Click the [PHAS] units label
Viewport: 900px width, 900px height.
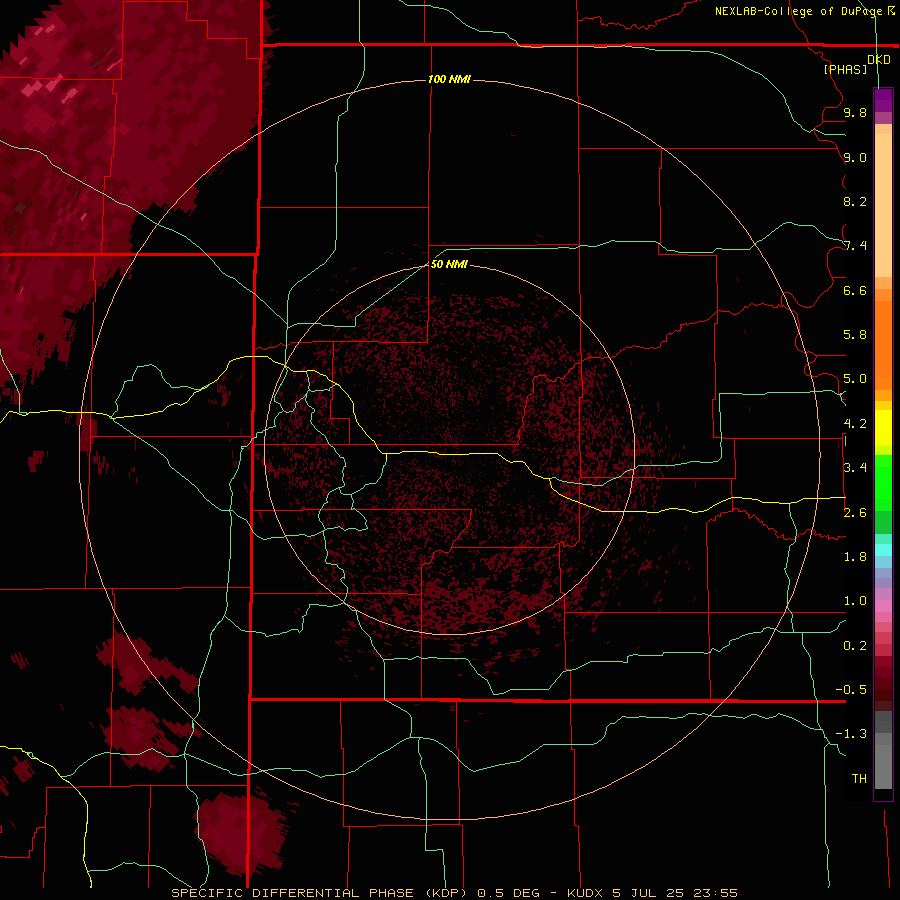pos(845,69)
